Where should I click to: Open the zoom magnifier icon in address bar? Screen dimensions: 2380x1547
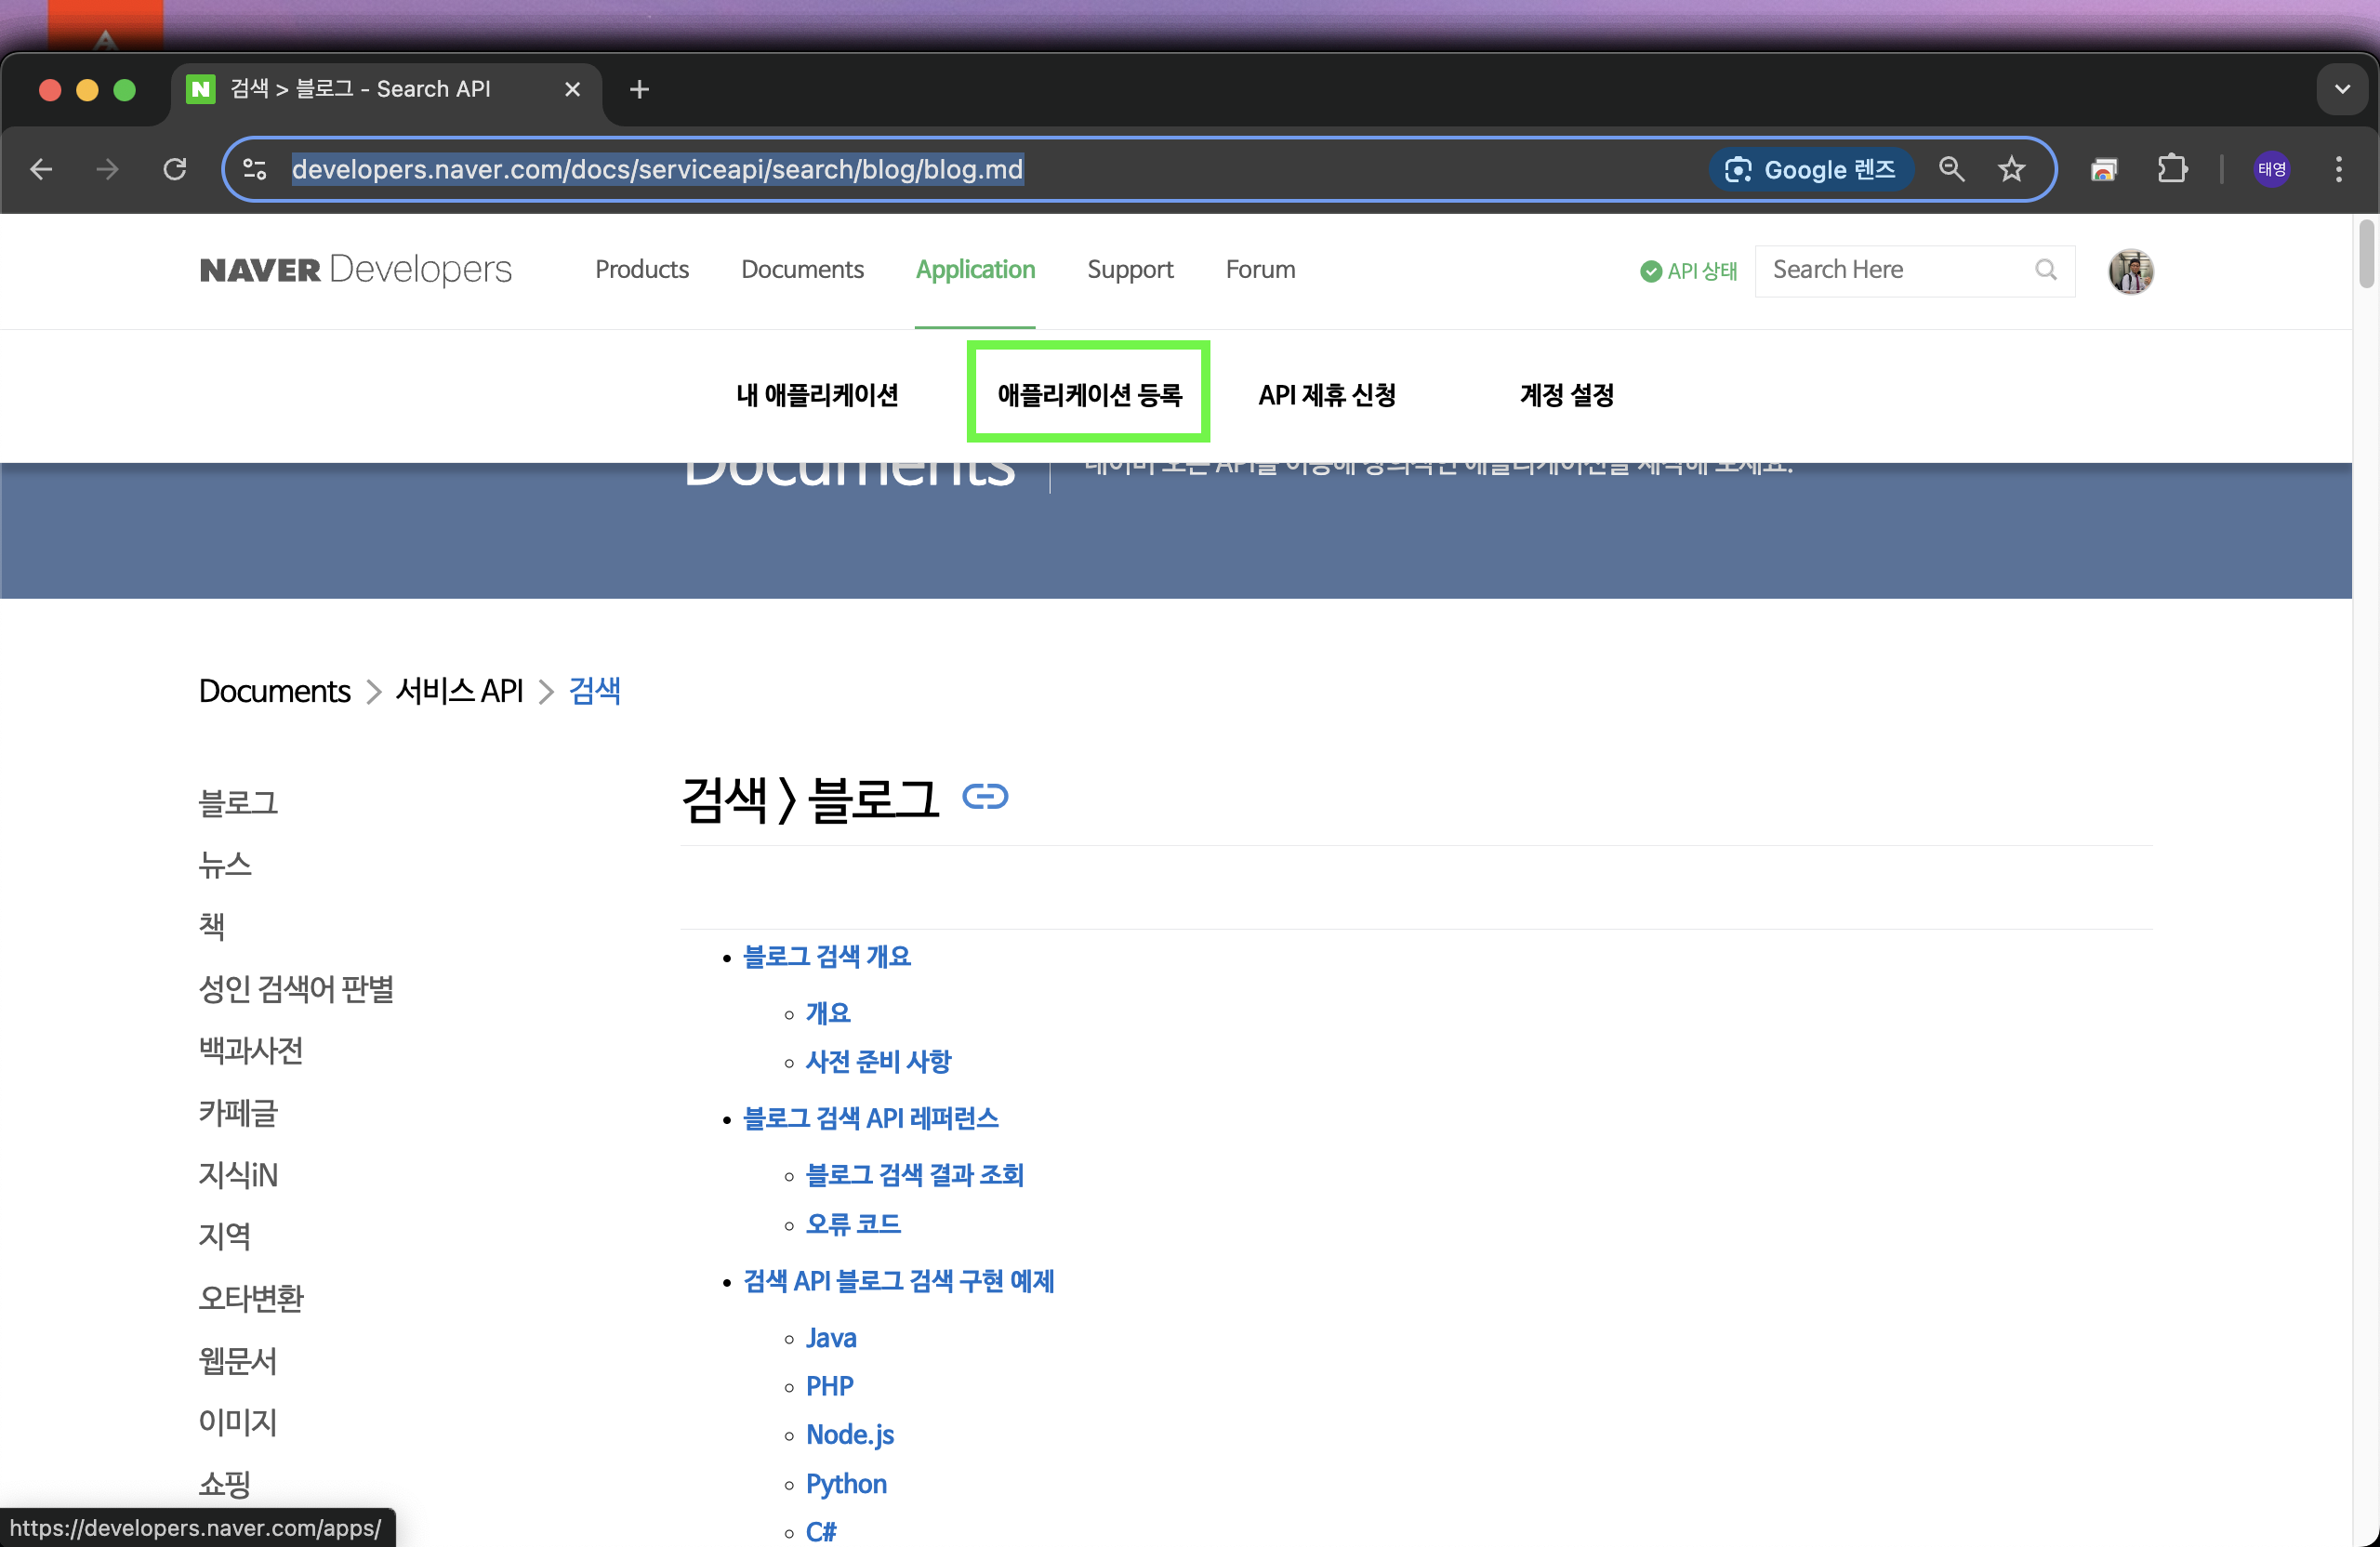(x=1951, y=169)
